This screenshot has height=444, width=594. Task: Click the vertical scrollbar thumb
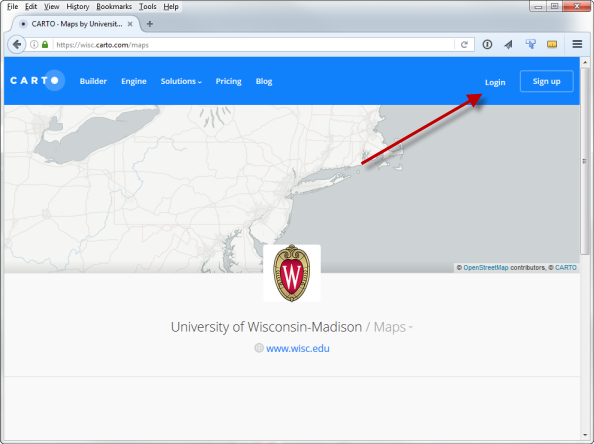(x=585, y=161)
